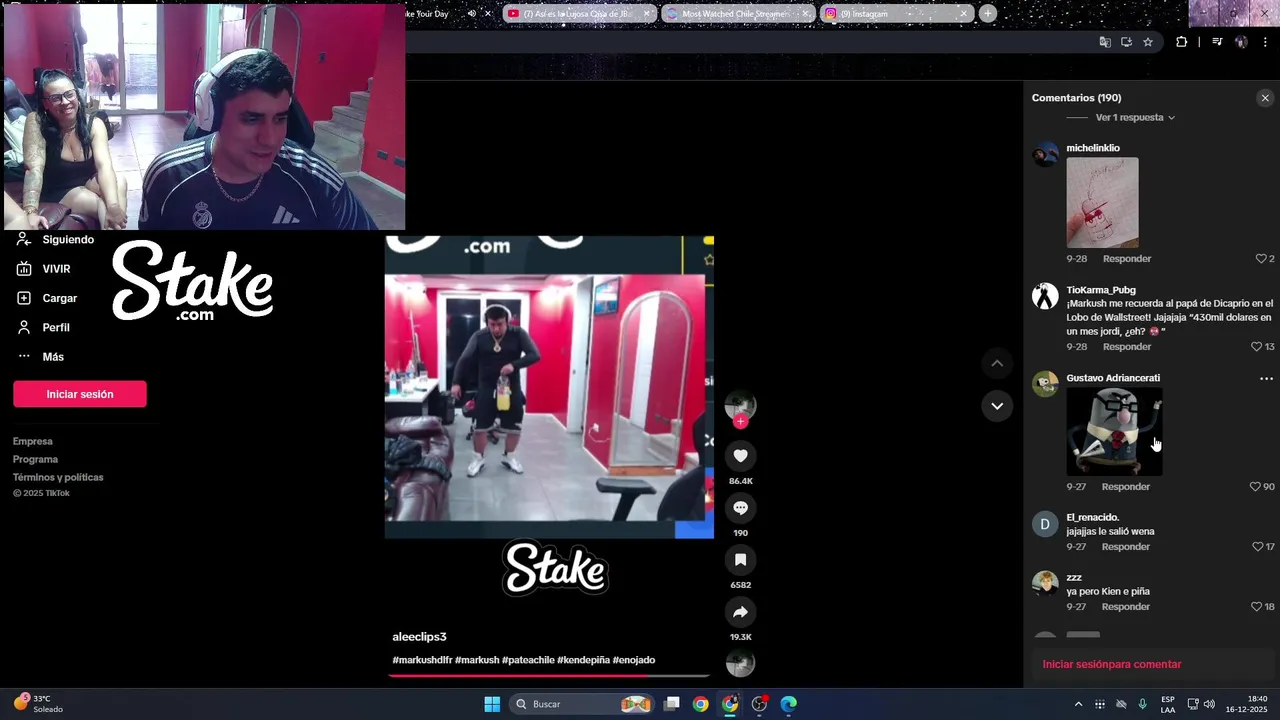This screenshot has width=1280, height=720.
Task: Open #pateachile hashtag
Action: tap(528, 660)
